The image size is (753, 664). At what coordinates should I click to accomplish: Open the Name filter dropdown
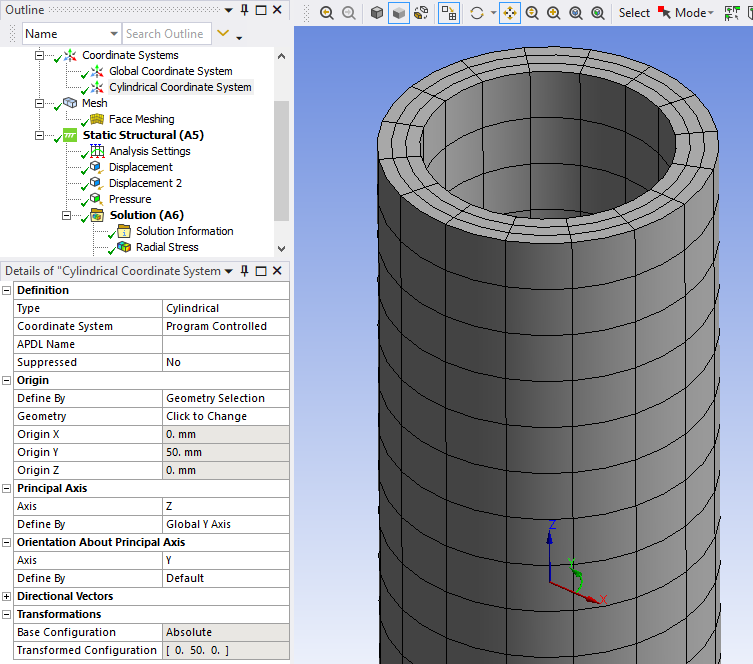pos(111,34)
